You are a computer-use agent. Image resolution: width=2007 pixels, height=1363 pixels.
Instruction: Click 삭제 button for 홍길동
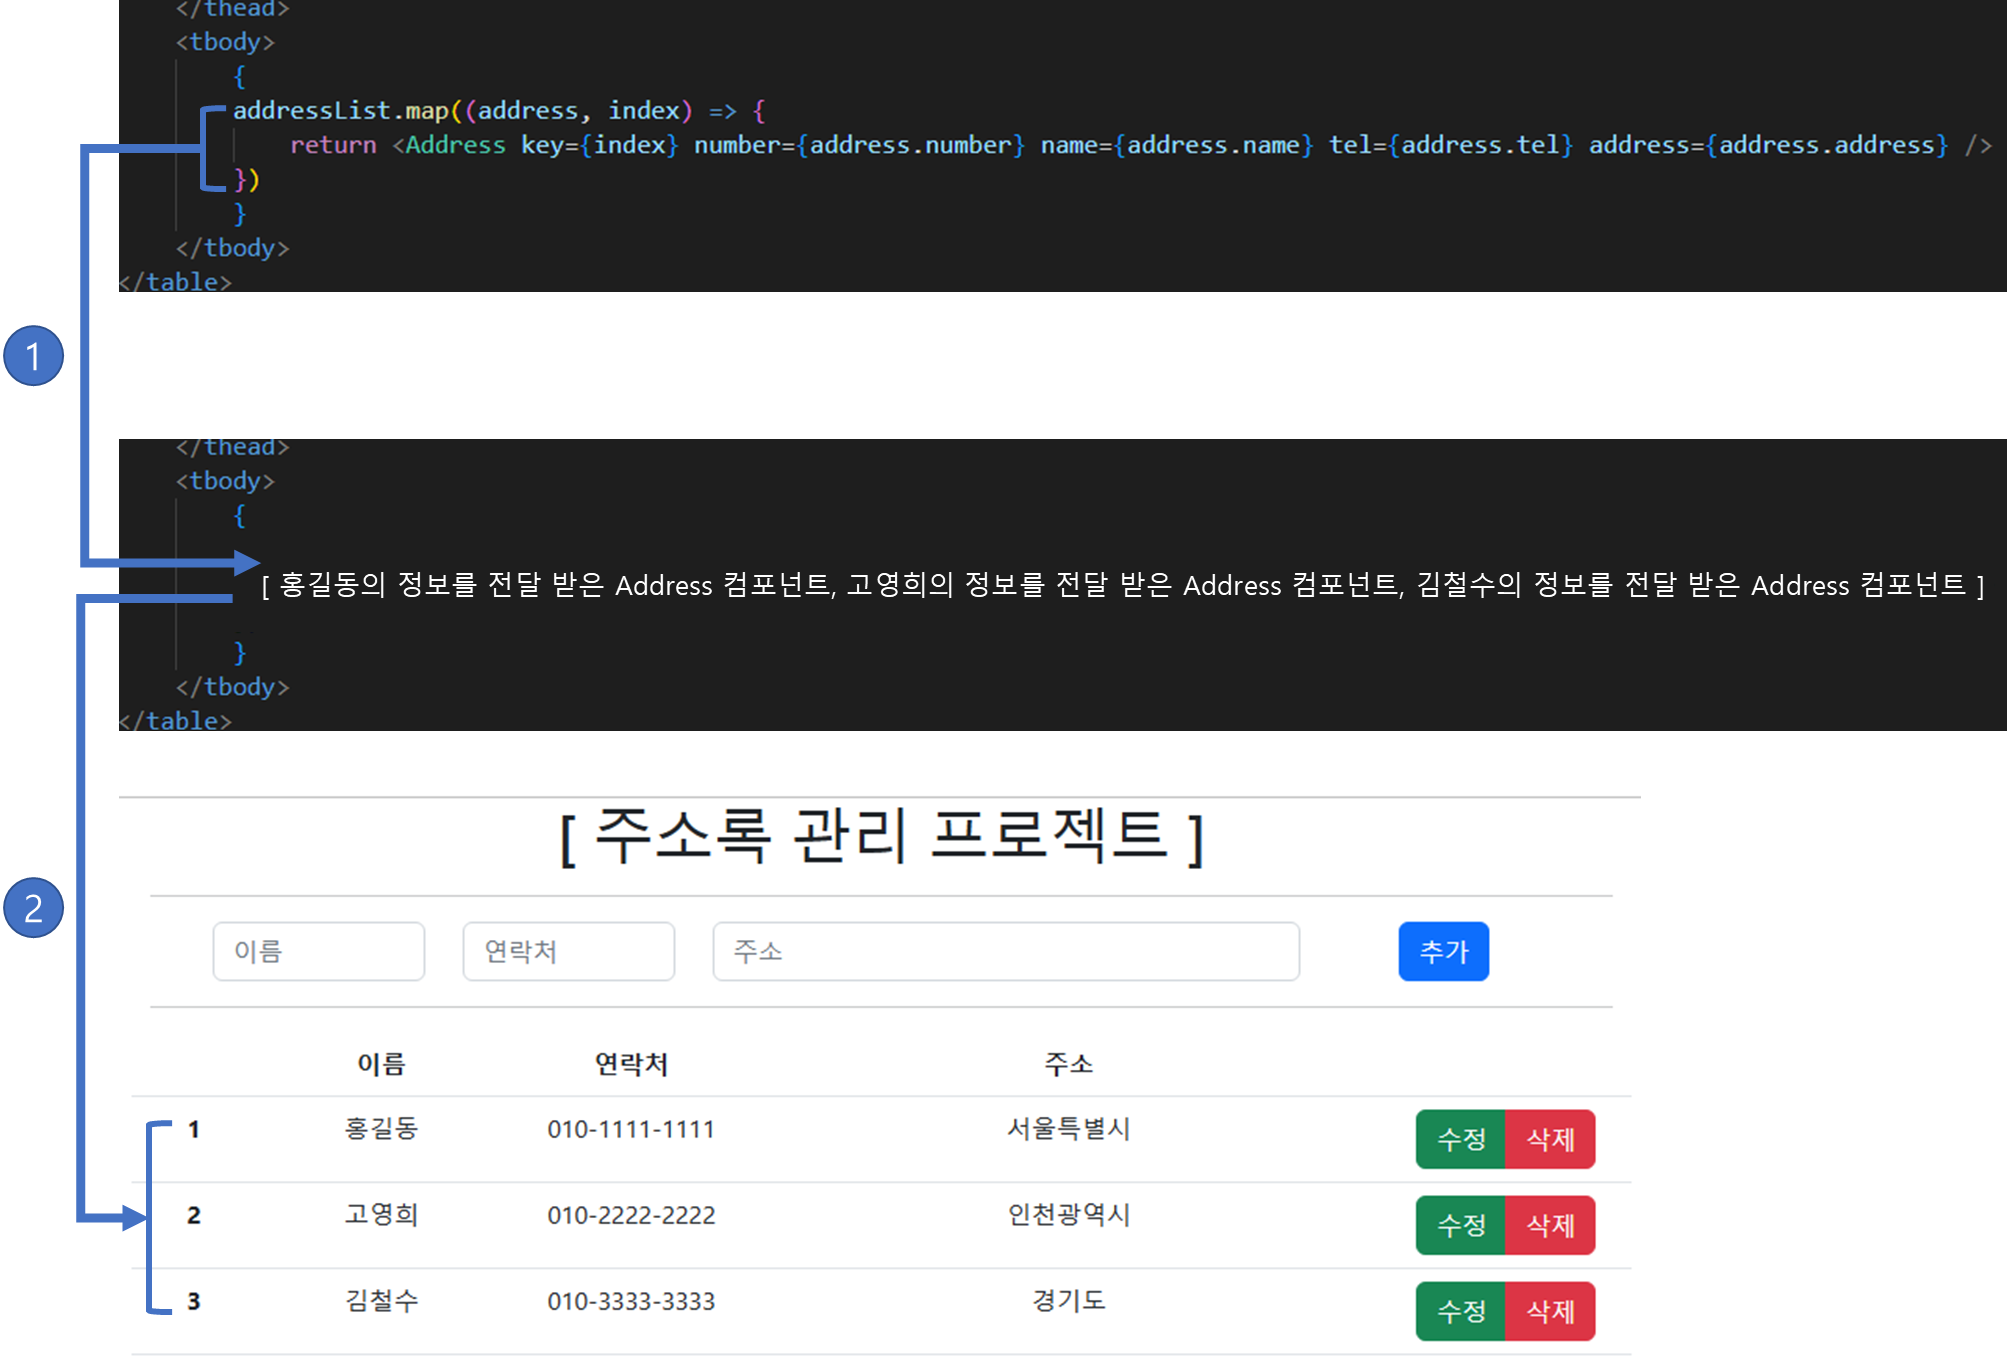[1550, 1139]
